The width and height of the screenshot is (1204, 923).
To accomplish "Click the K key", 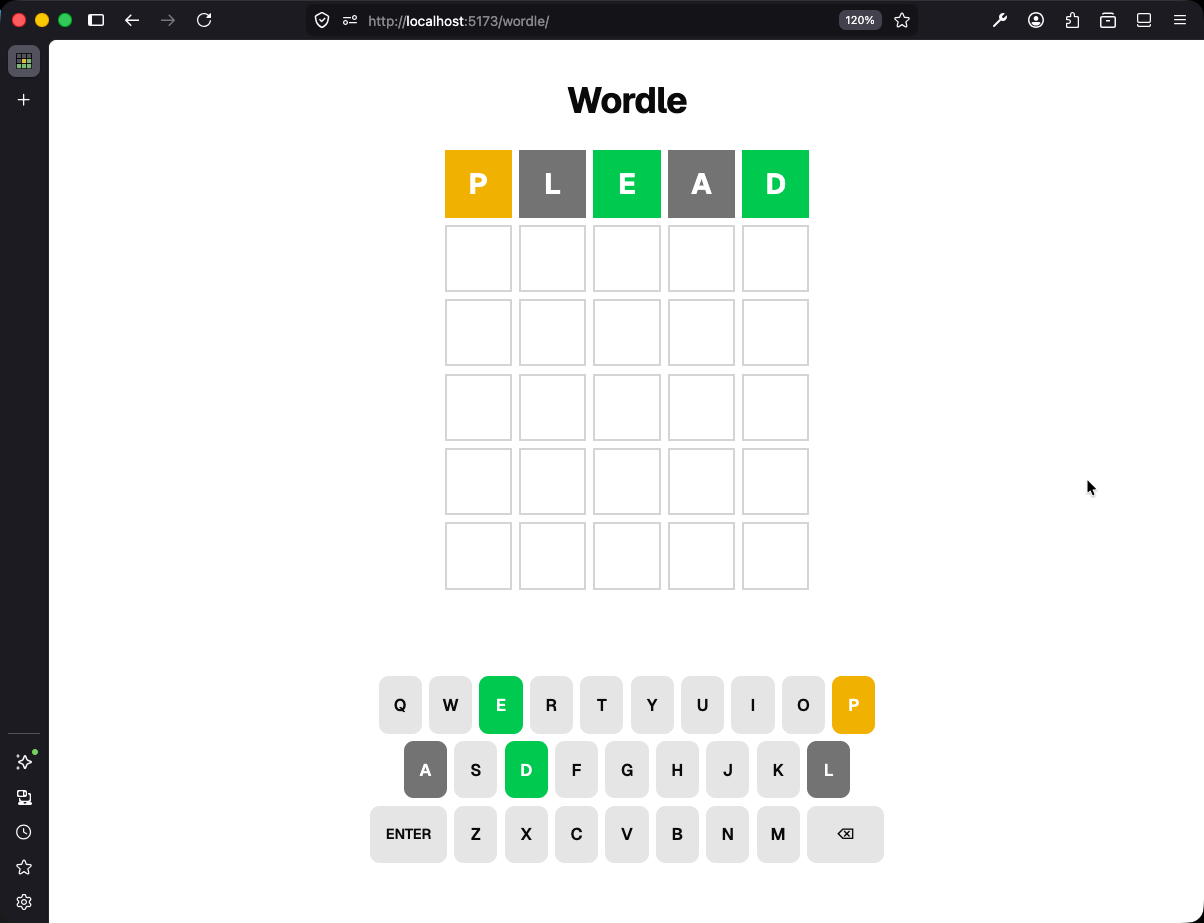I will (778, 770).
